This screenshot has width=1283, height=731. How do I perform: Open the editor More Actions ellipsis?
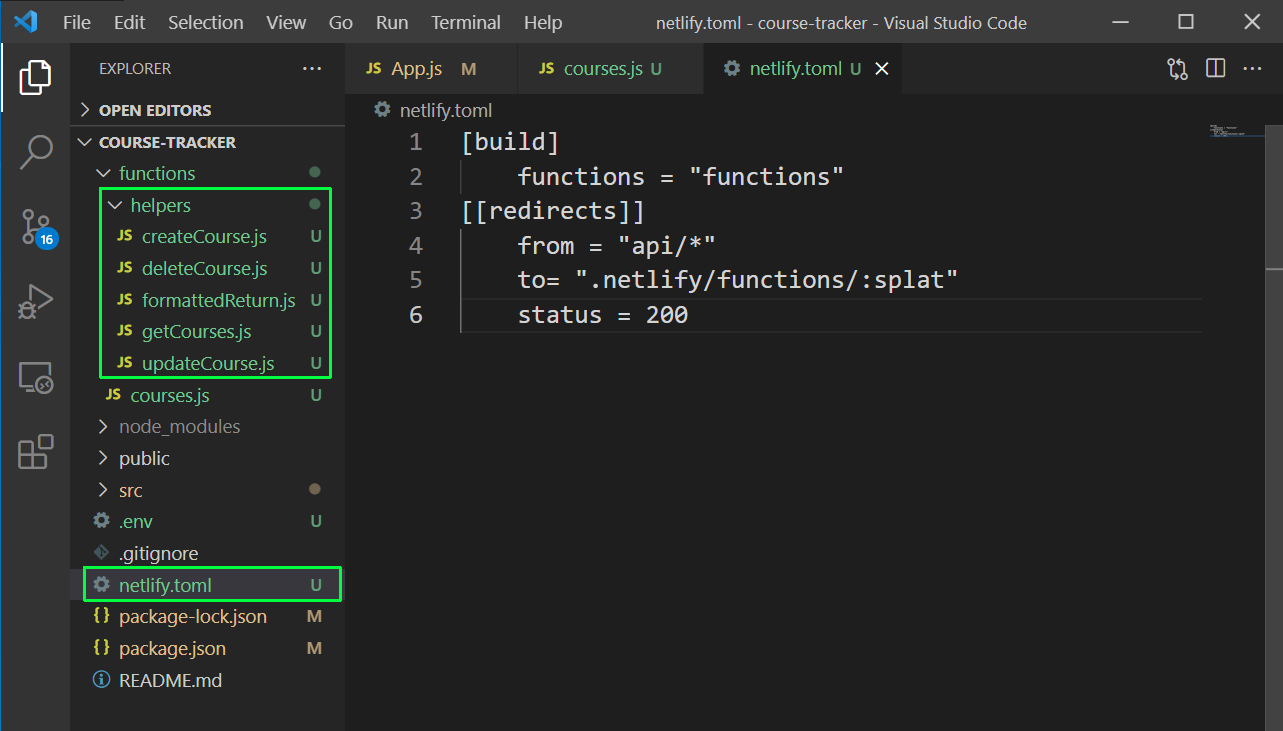[x=1252, y=69]
